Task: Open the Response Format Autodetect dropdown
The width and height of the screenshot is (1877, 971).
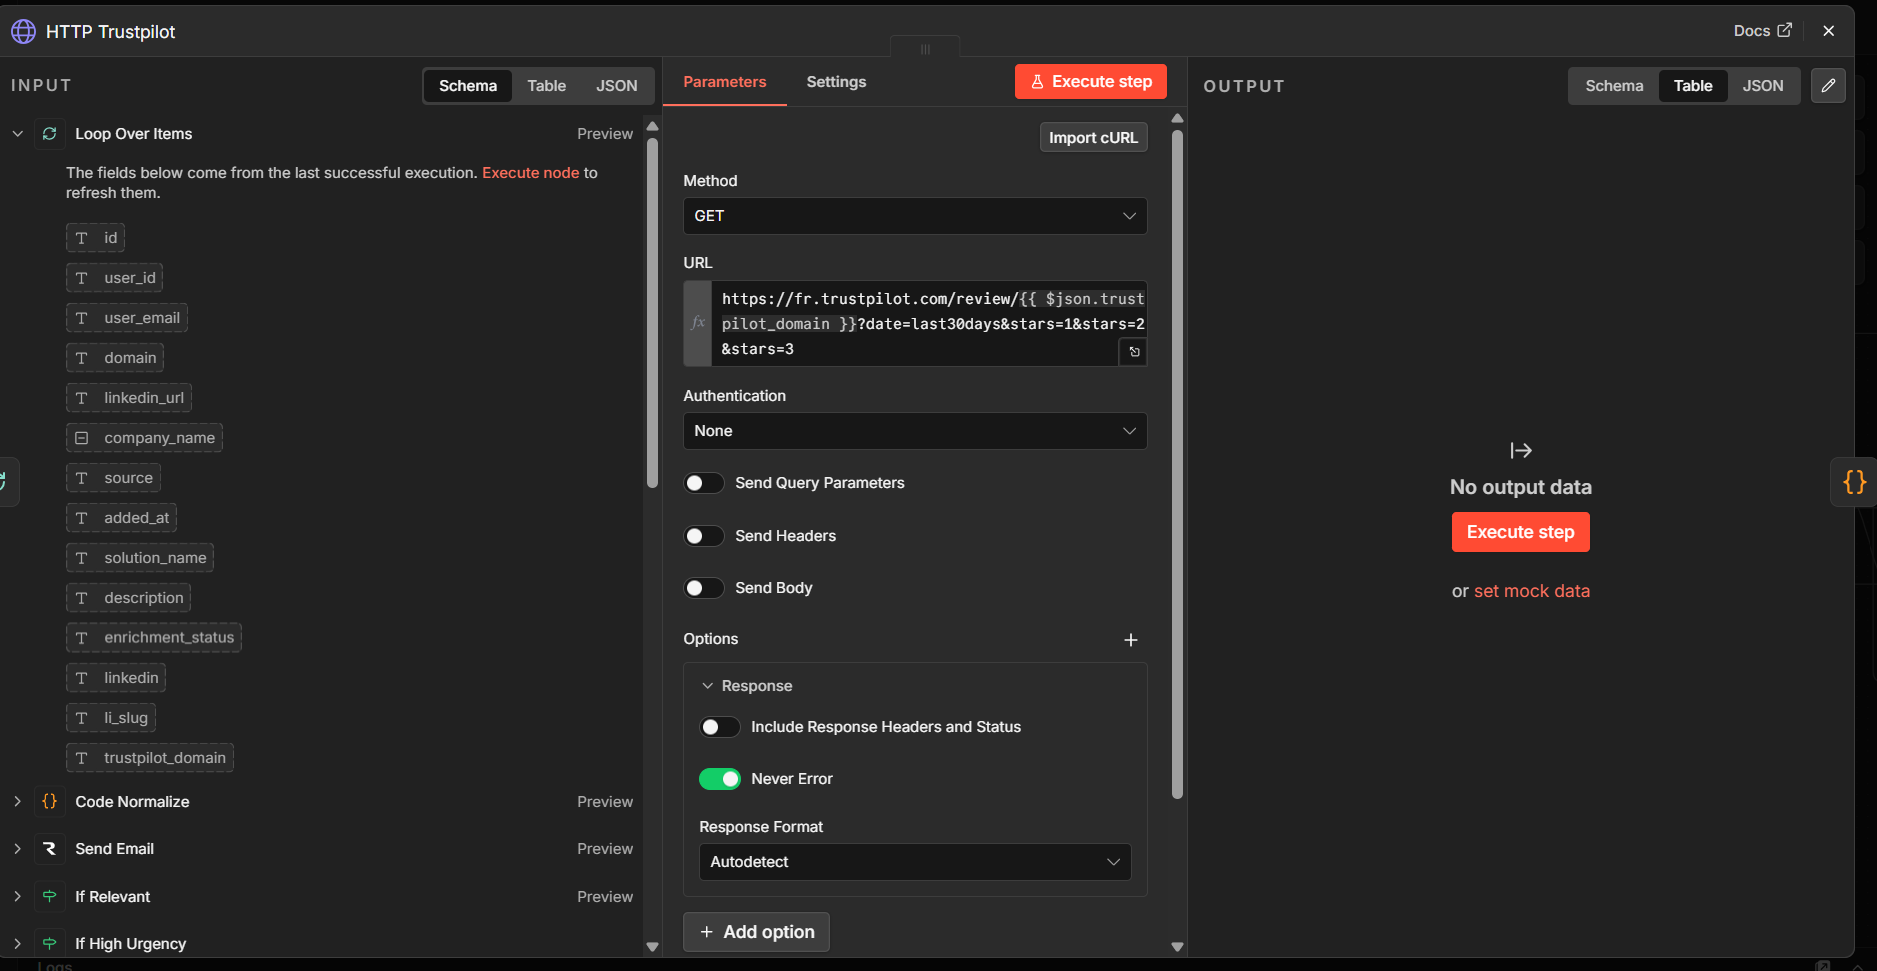Action: click(x=915, y=862)
